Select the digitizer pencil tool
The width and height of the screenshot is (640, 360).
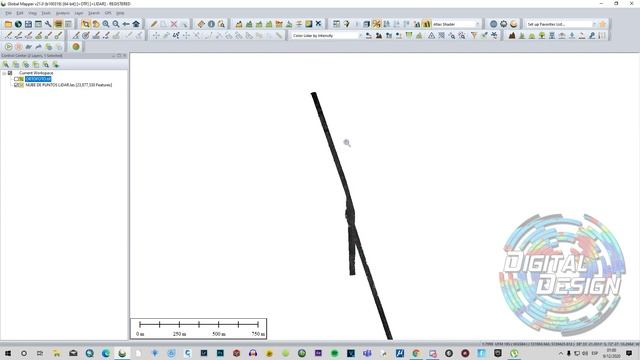[x=154, y=24]
